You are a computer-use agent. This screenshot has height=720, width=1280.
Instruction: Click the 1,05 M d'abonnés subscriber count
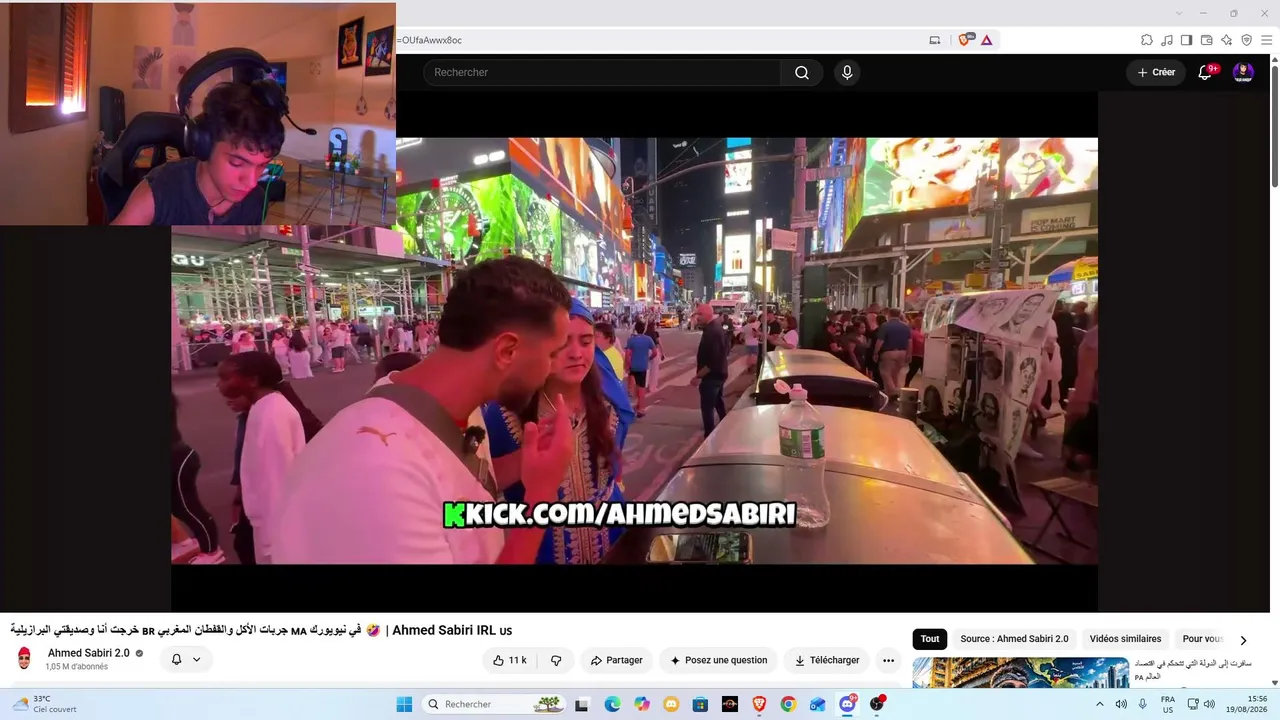point(77,667)
